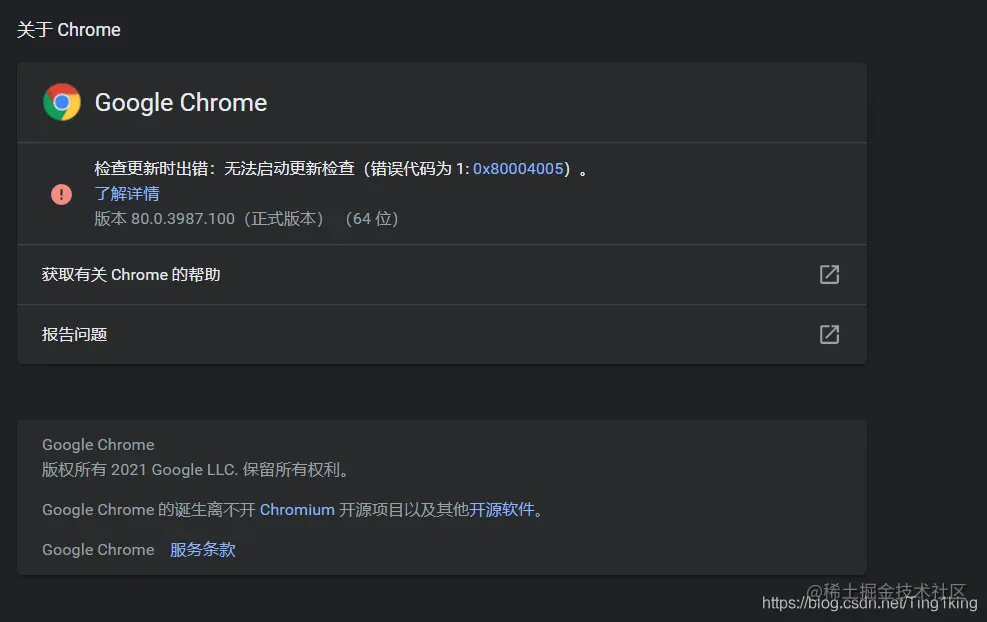Viewport: 987px width, 622px height.
Task: Open the 服务条款 link
Action: [203, 550]
